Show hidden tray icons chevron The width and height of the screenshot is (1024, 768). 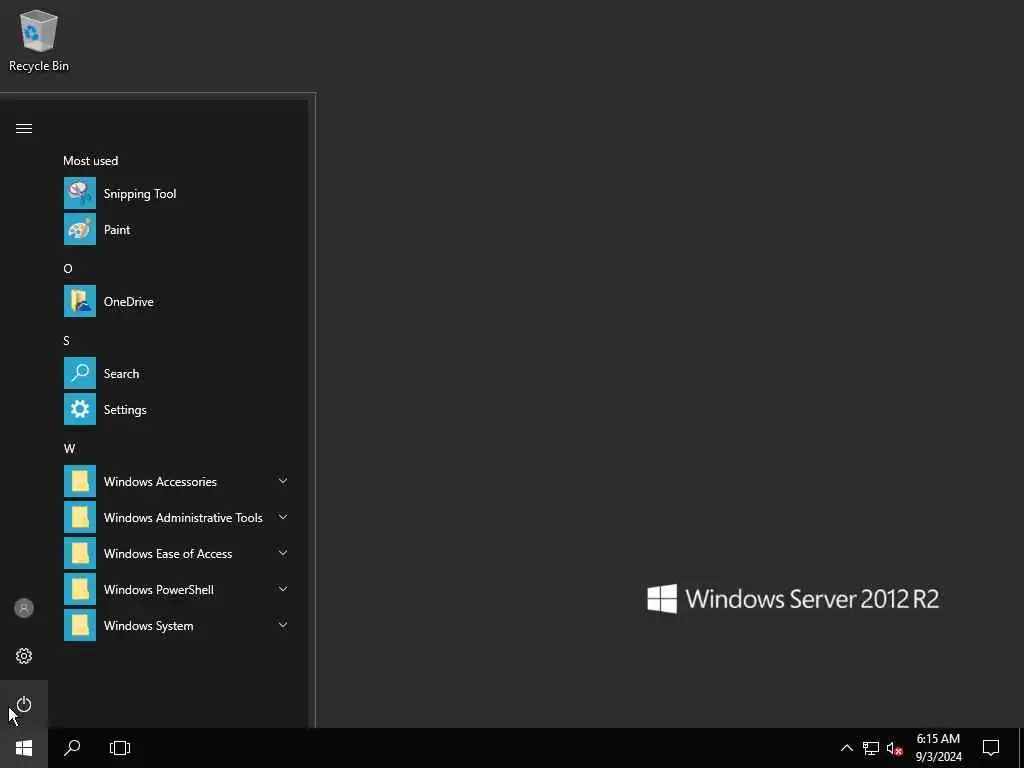click(846, 748)
